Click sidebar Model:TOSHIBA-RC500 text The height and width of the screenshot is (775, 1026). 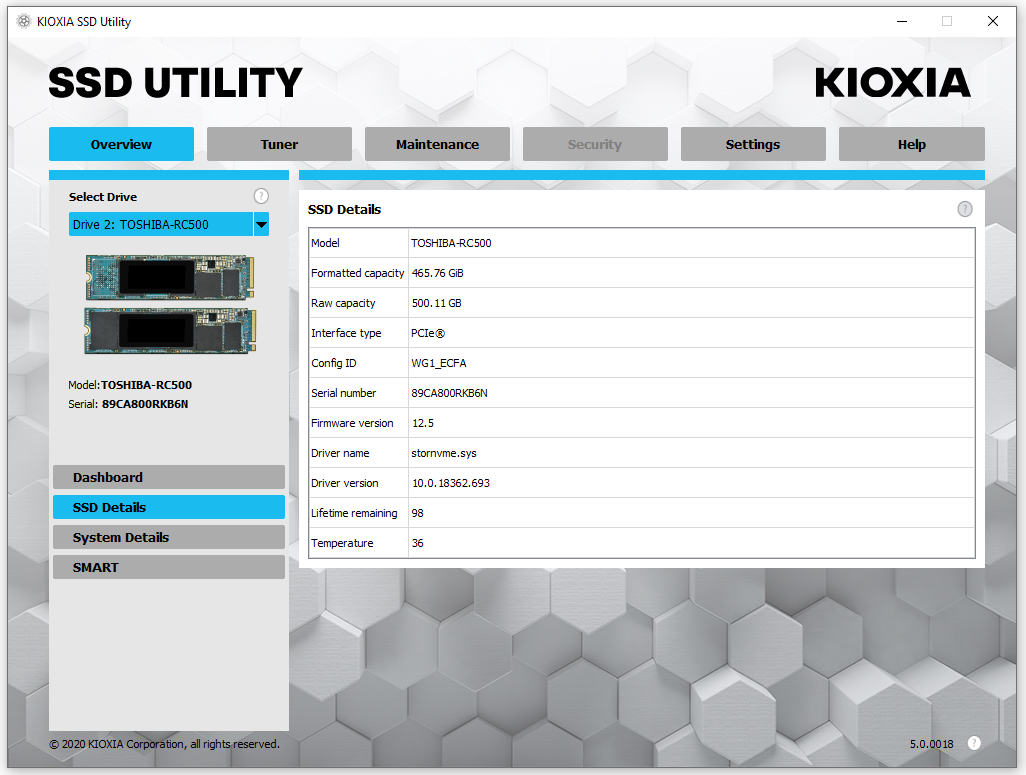[x=130, y=385]
